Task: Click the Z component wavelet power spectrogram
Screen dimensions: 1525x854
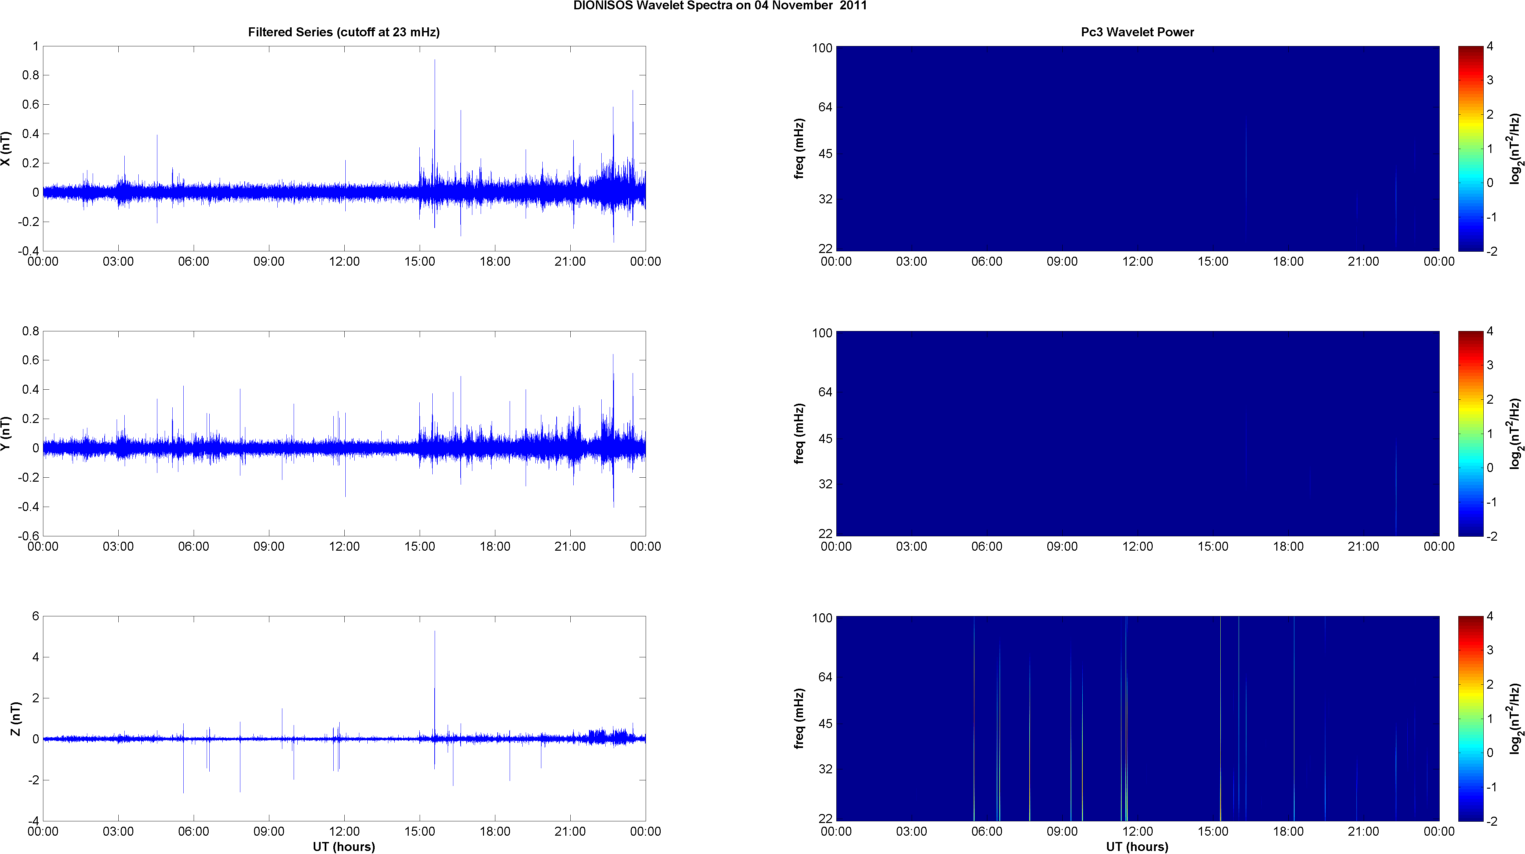Action: point(1137,719)
